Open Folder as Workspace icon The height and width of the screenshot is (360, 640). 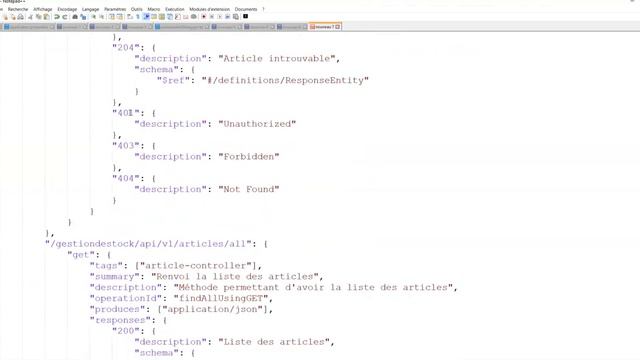tap(186, 17)
